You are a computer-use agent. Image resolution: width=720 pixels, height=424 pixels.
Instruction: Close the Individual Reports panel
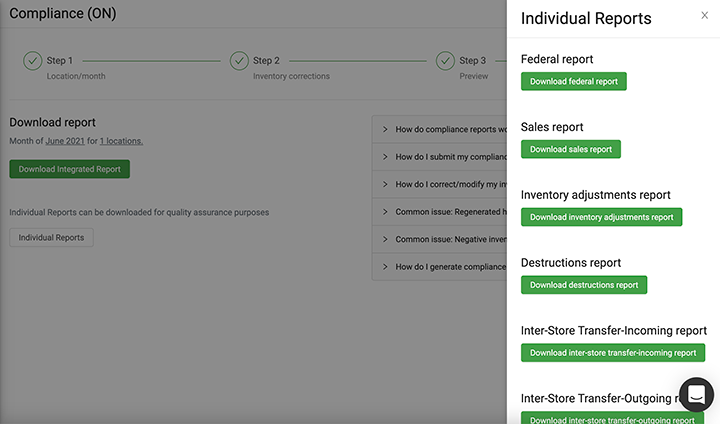coord(704,16)
